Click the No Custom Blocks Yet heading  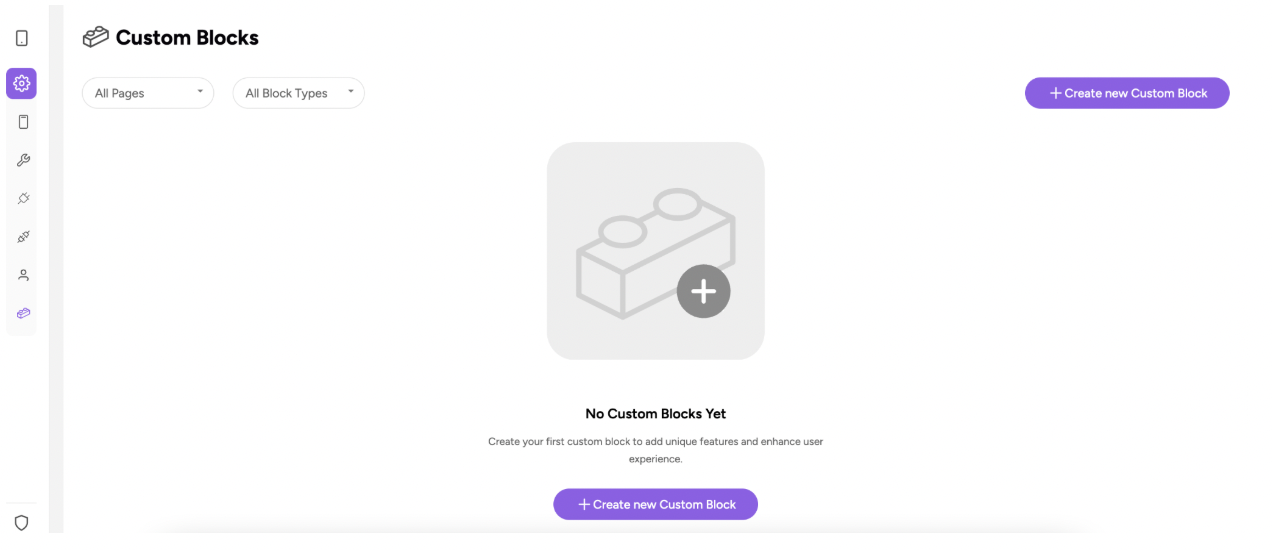(656, 413)
